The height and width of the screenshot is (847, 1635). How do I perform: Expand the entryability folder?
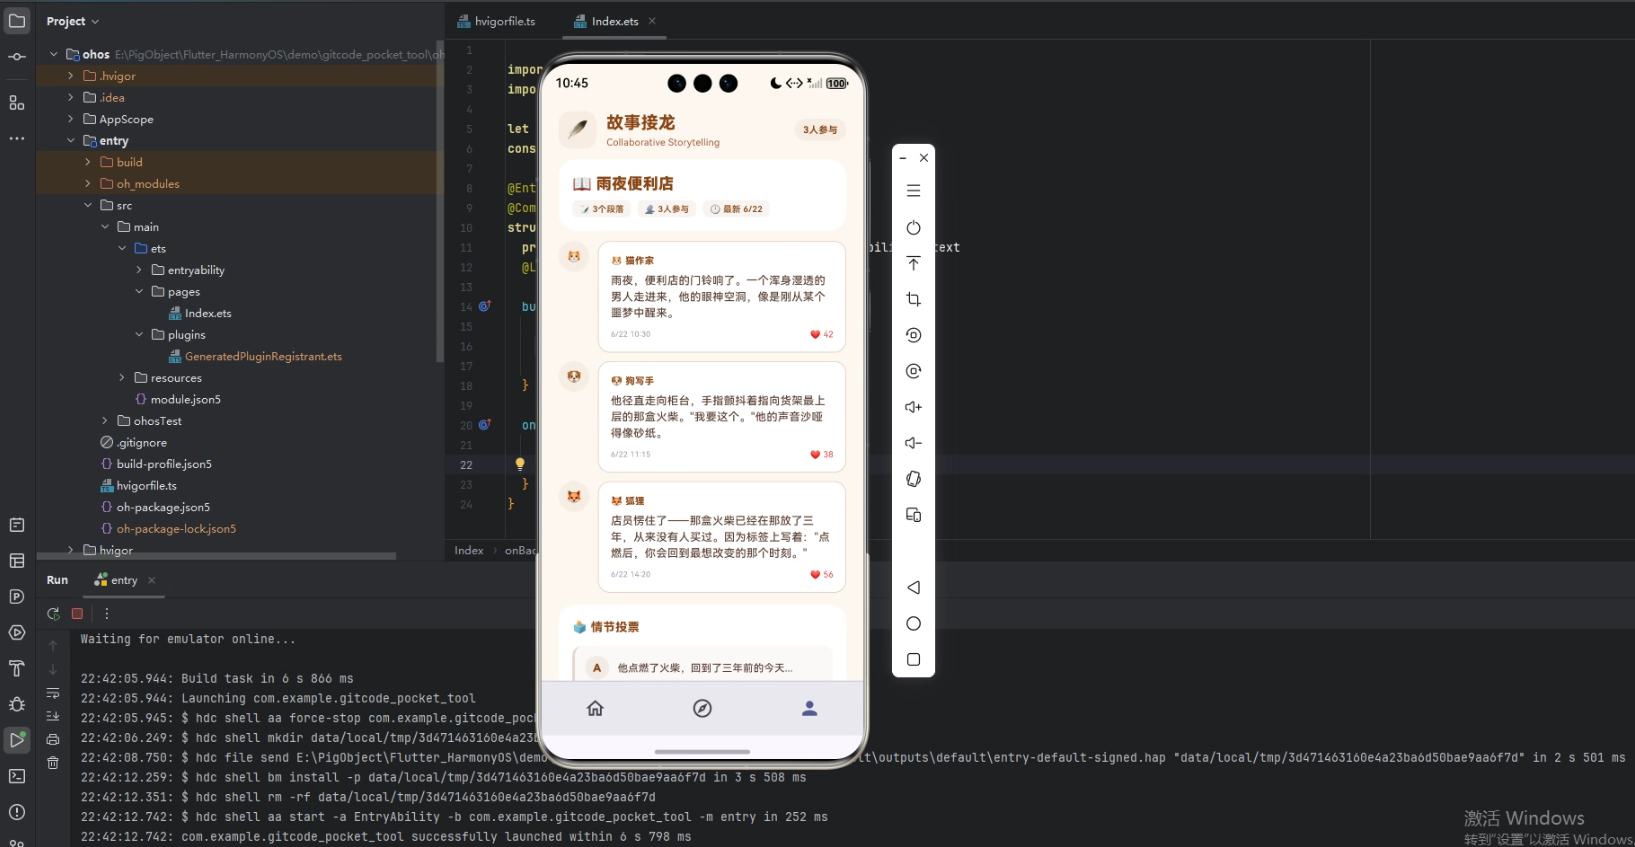tap(139, 270)
